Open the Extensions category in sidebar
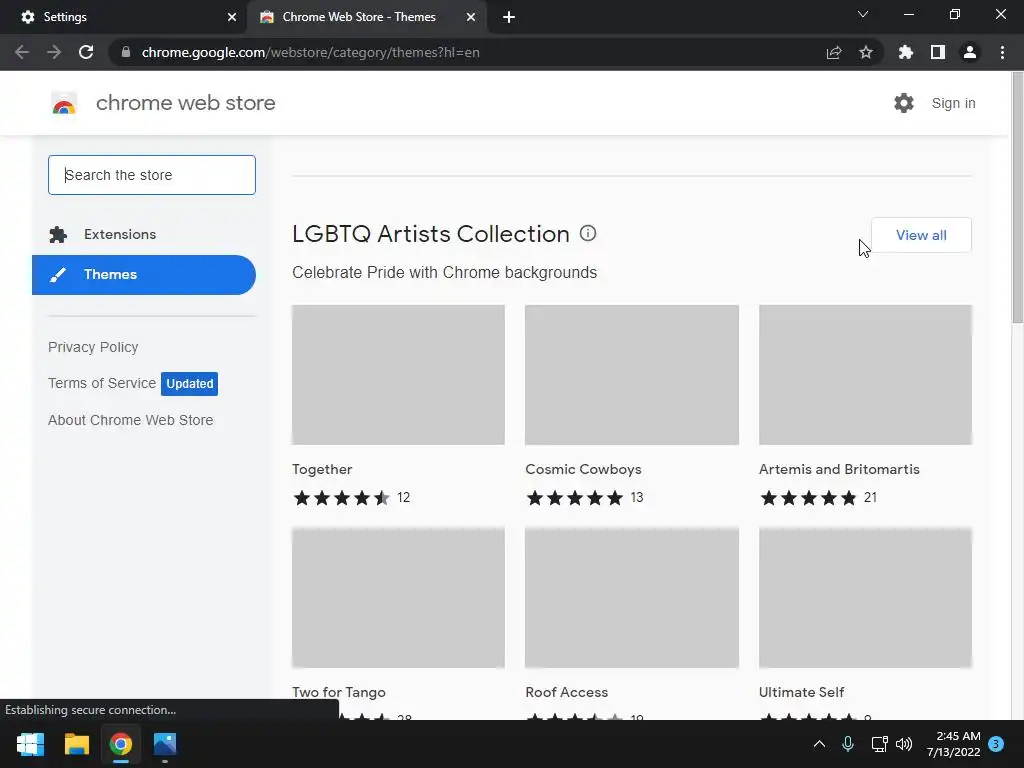 [144, 234]
